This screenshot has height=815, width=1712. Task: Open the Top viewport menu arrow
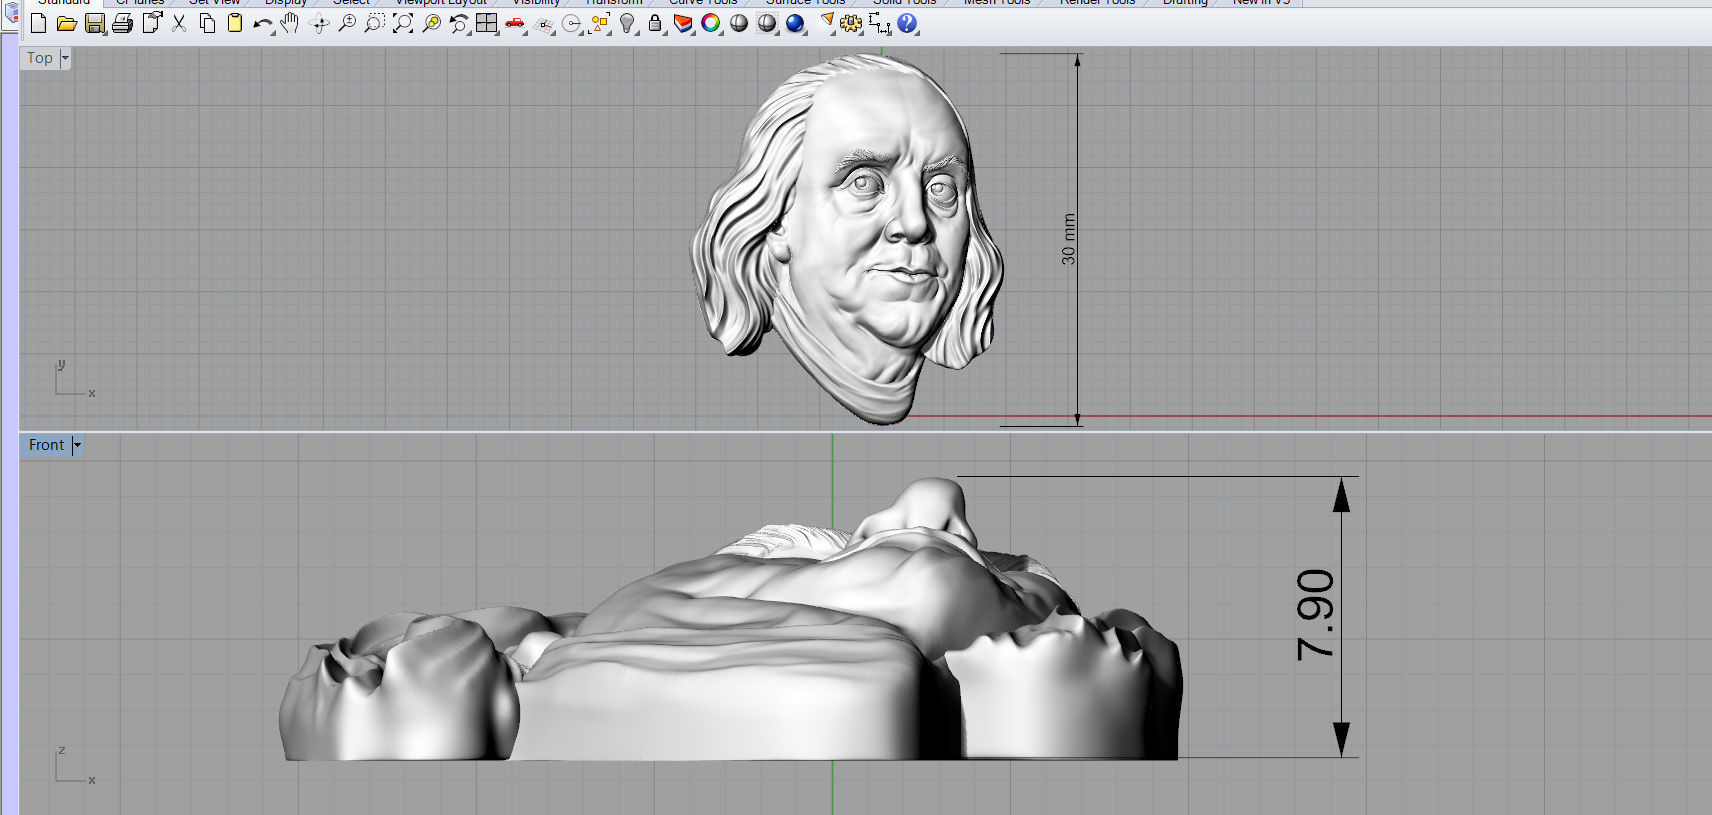click(66, 58)
